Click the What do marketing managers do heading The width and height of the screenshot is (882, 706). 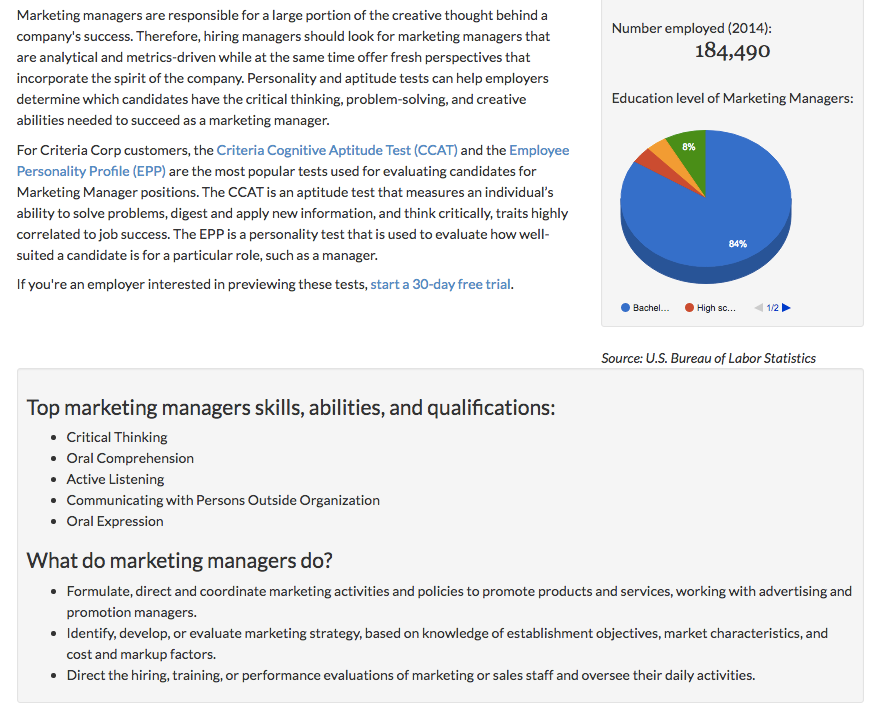click(179, 560)
